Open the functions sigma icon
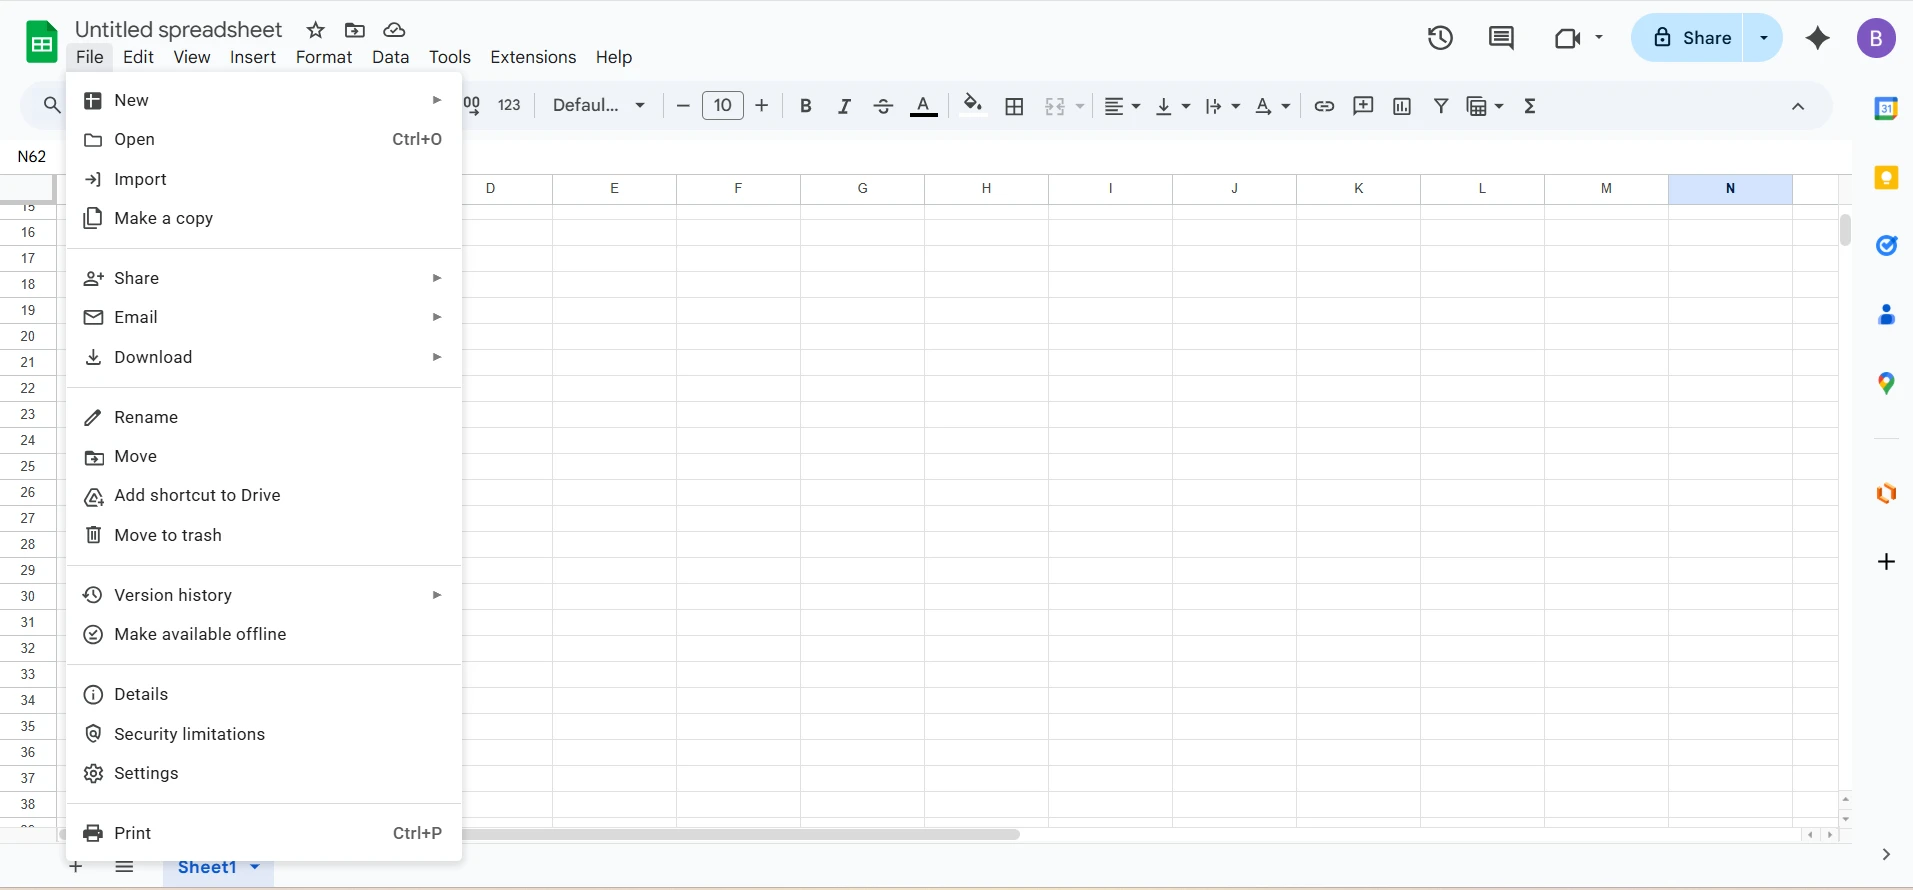Image resolution: width=1913 pixels, height=890 pixels. point(1530,106)
